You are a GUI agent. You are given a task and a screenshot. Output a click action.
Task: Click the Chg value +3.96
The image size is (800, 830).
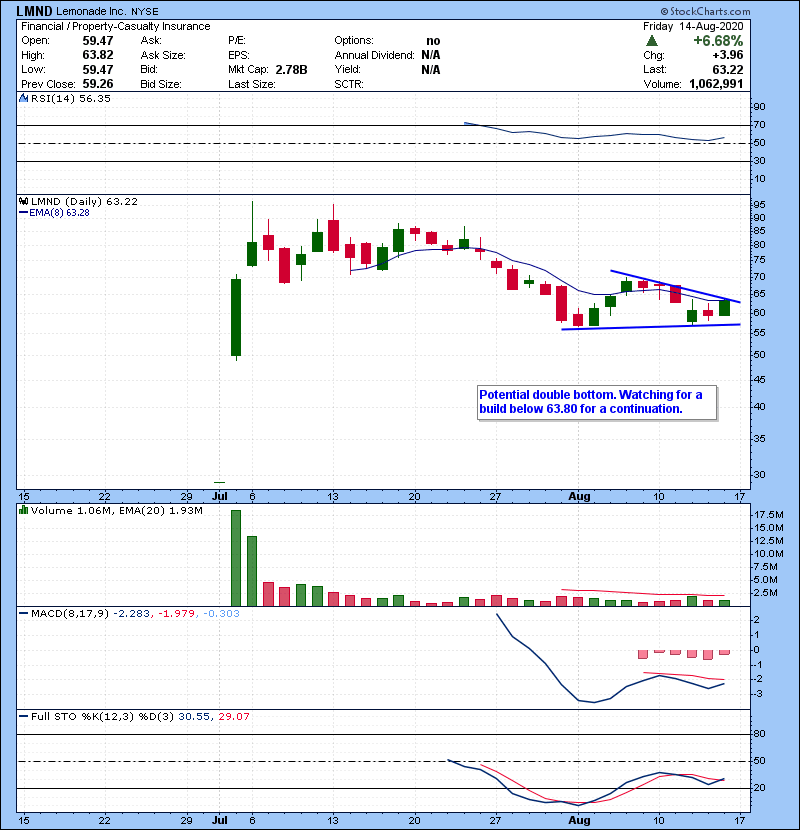coord(727,55)
